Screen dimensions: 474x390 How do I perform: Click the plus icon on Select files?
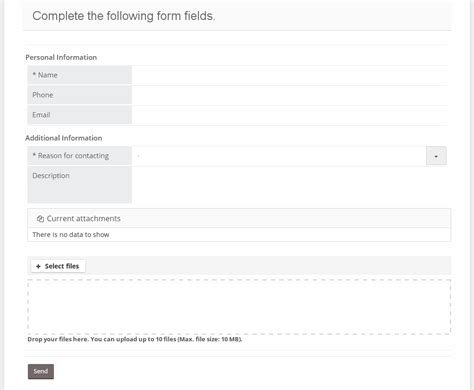[x=38, y=266]
